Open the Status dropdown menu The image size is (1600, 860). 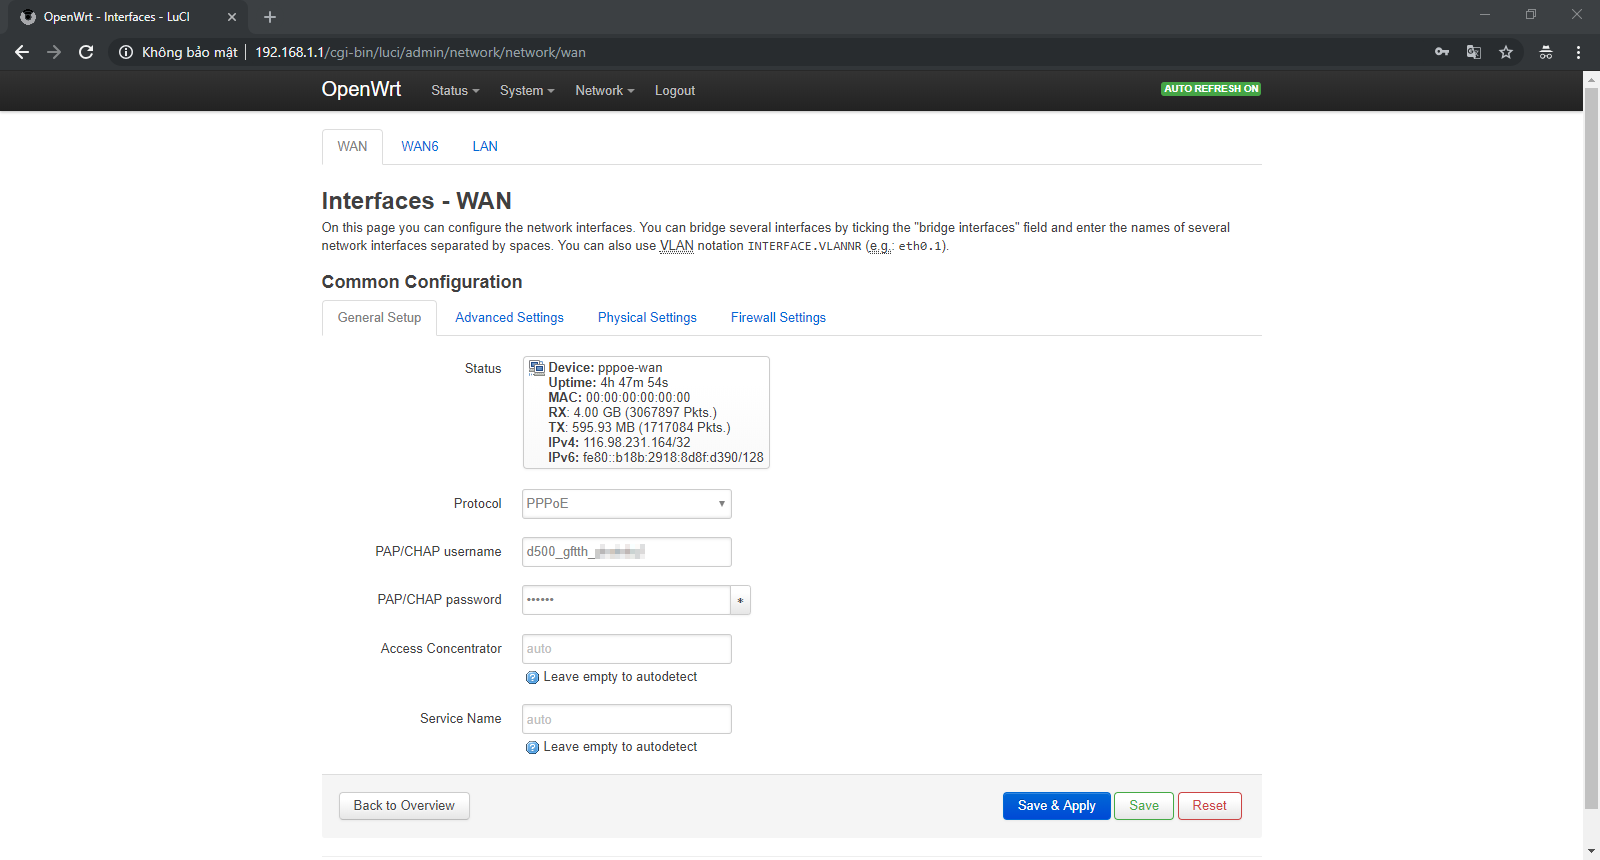455,90
